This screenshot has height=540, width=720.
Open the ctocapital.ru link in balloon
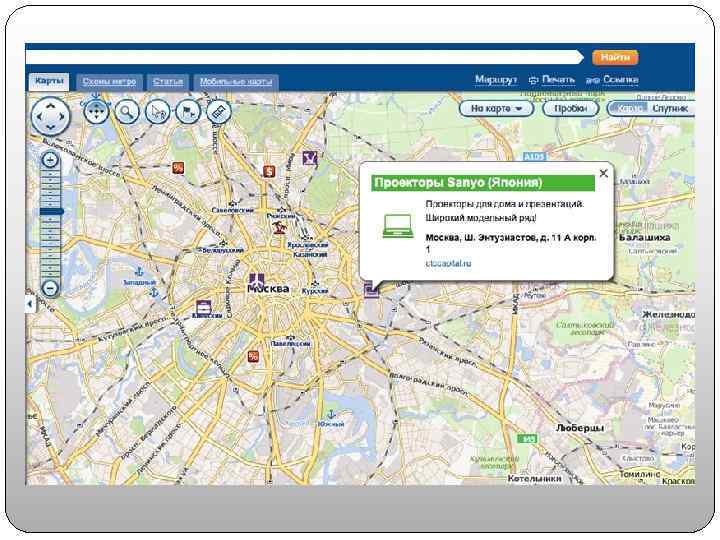pos(448,264)
